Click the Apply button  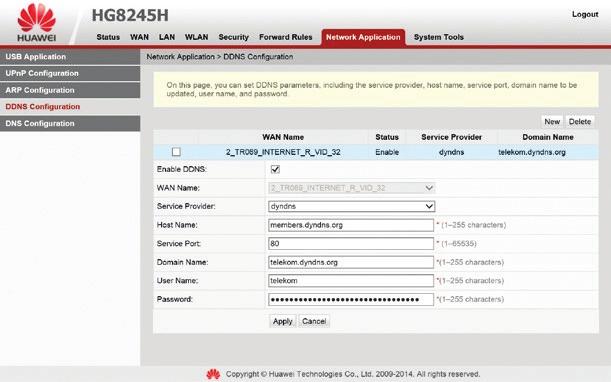tap(283, 321)
